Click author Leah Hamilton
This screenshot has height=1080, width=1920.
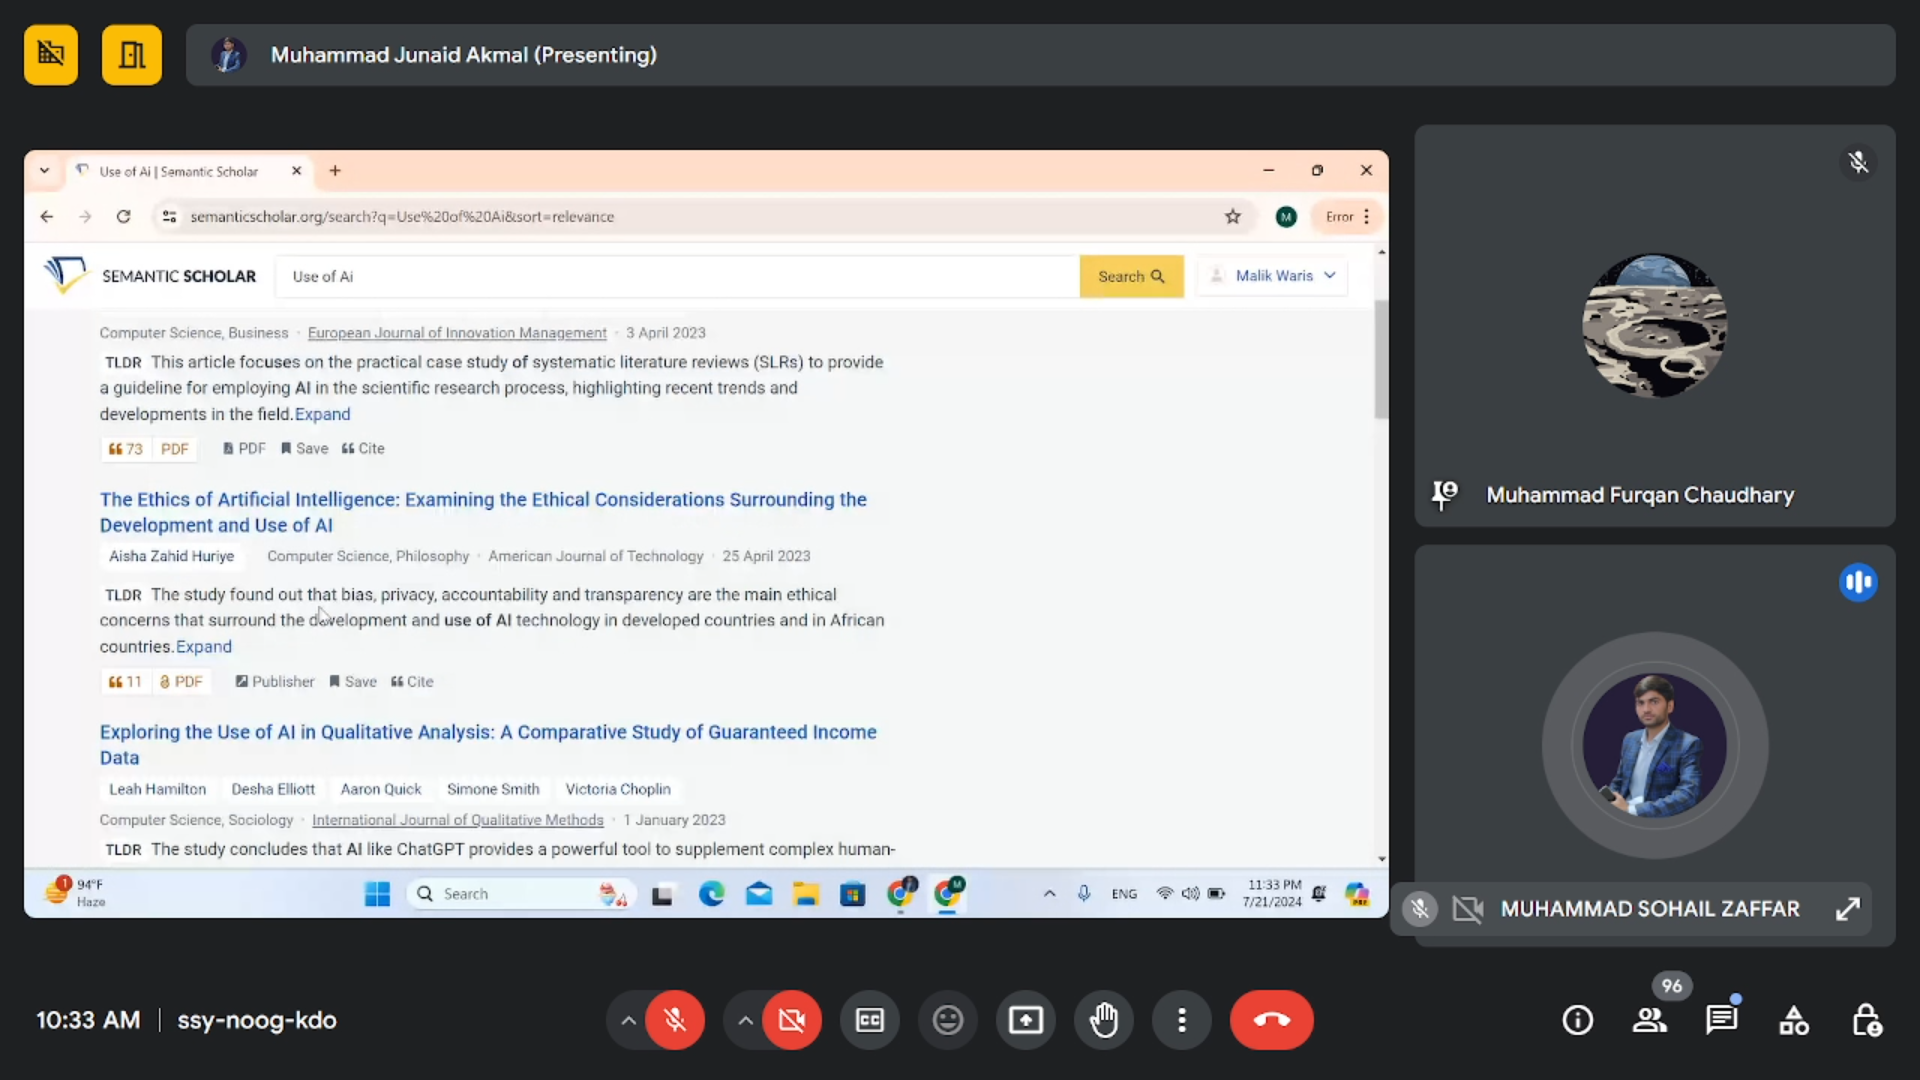[x=157, y=789]
